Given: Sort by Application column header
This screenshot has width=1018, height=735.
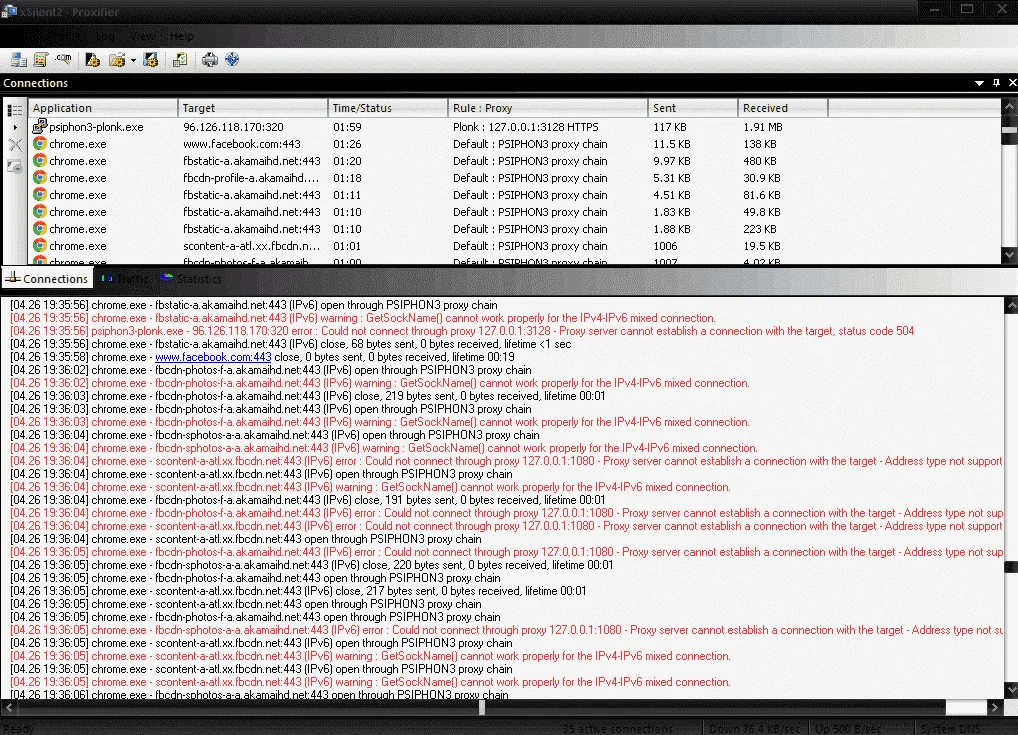Looking at the screenshot, I should [x=103, y=108].
